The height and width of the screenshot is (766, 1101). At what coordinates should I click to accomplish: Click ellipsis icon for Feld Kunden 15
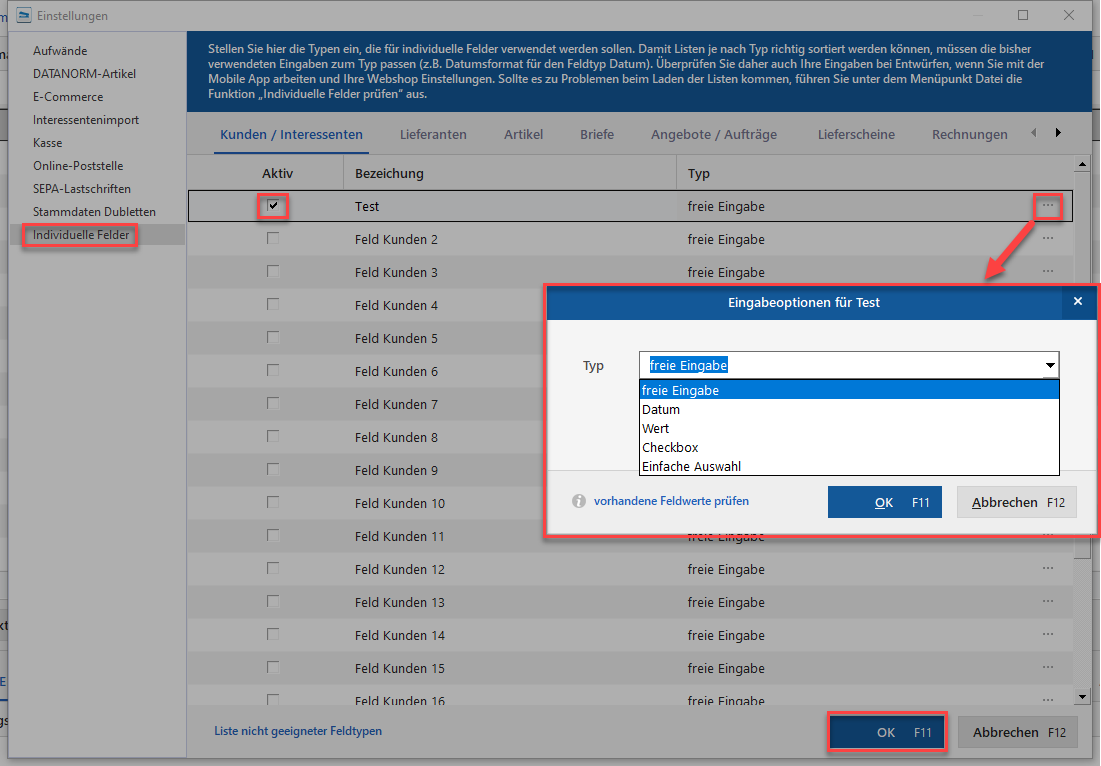(x=1047, y=668)
